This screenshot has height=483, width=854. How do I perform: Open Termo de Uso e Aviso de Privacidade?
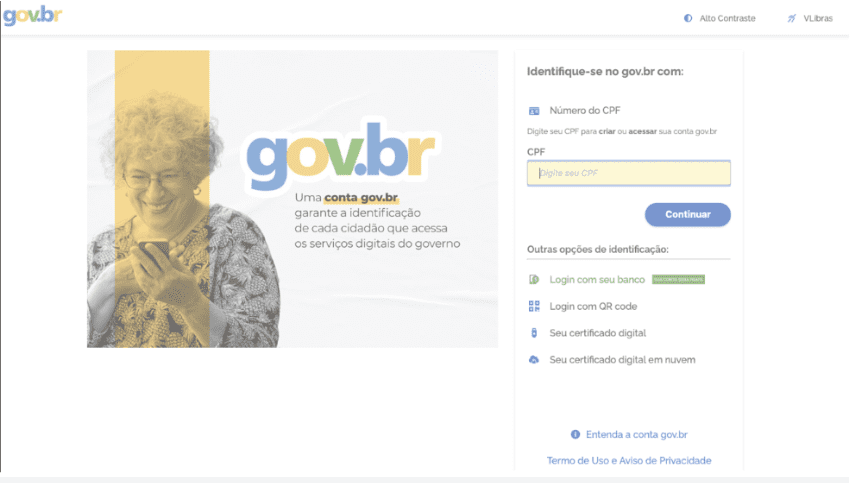coord(629,461)
